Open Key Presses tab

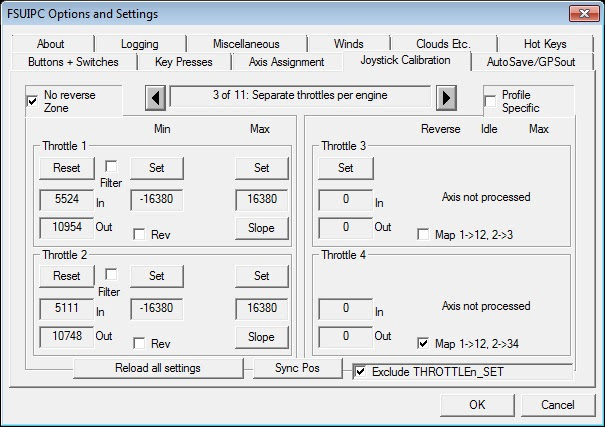pos(184,62)
